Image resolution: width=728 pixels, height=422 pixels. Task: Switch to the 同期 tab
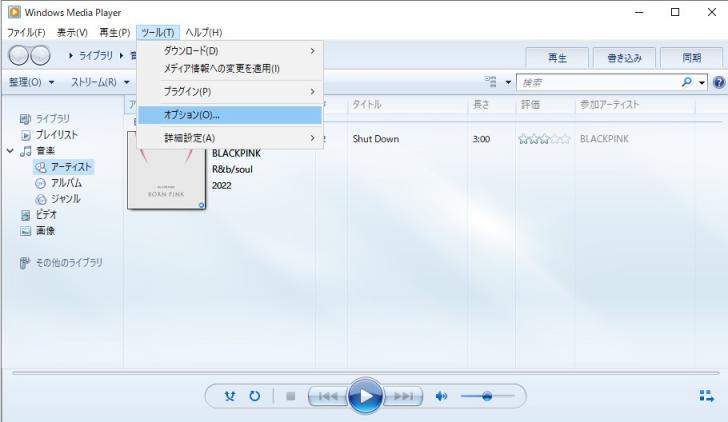(691, 58)
